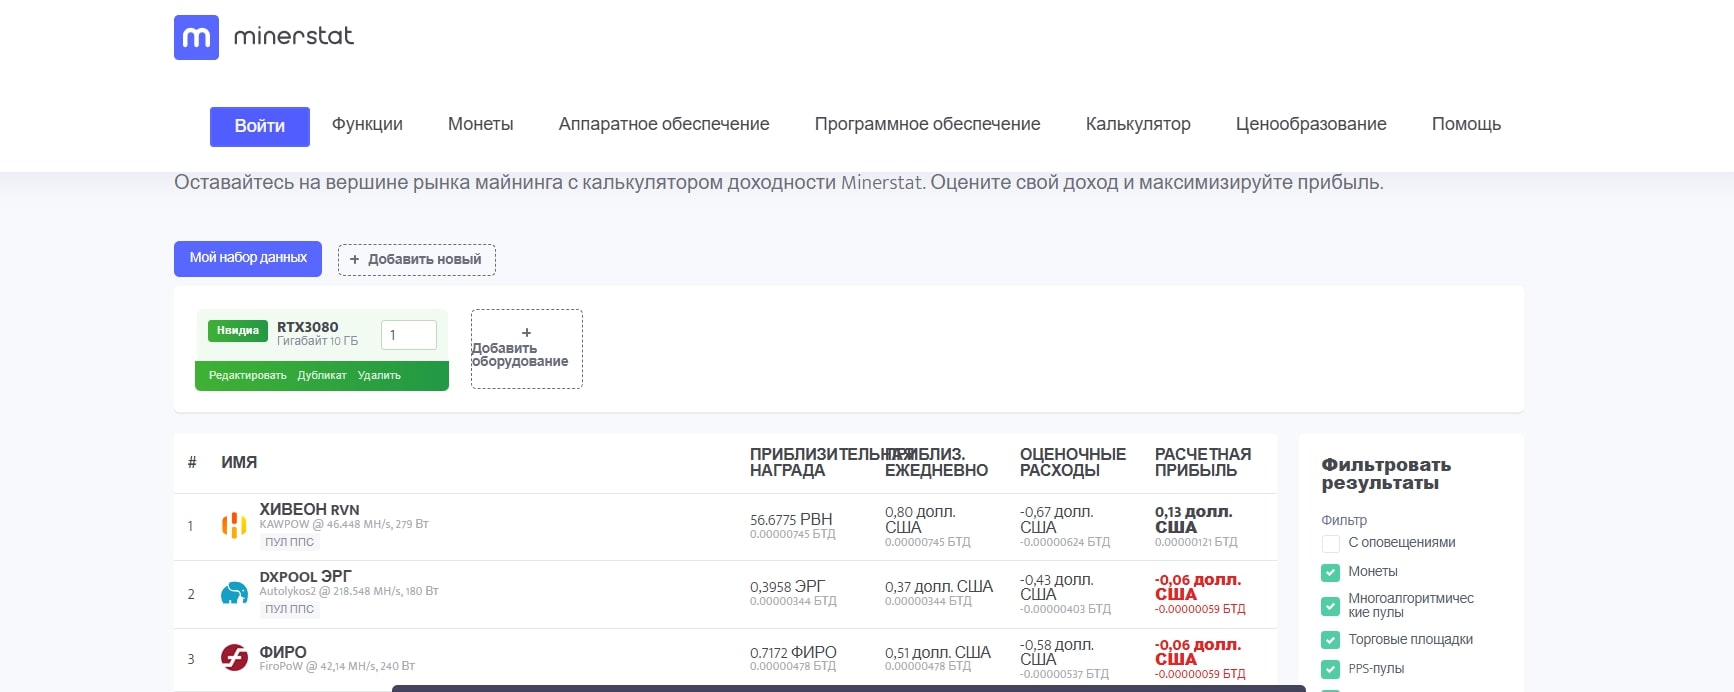Open the "Помощь" menu item

coord(1466,124)
